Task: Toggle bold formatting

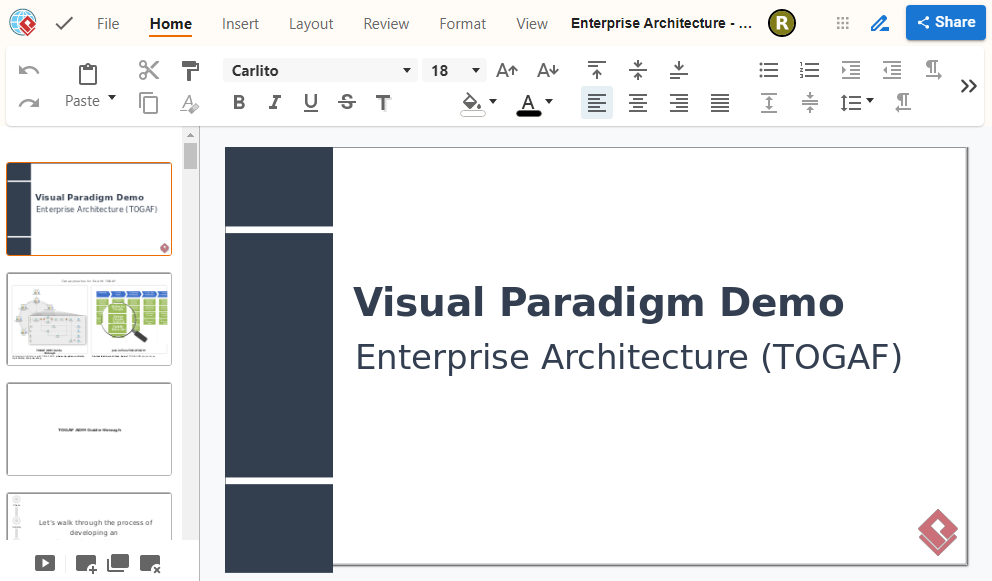Action: coord(239,103)
